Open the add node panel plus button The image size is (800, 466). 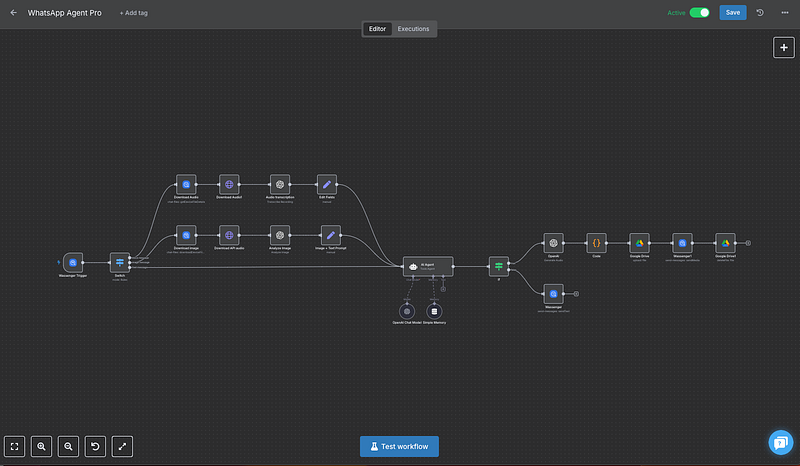pos(784,47)
